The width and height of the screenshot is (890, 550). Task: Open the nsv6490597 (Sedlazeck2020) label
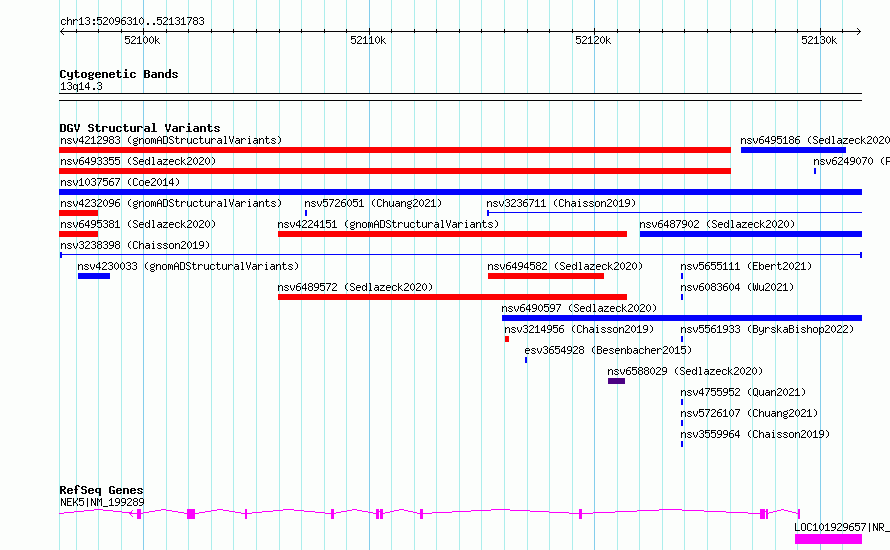pos(579,308)
